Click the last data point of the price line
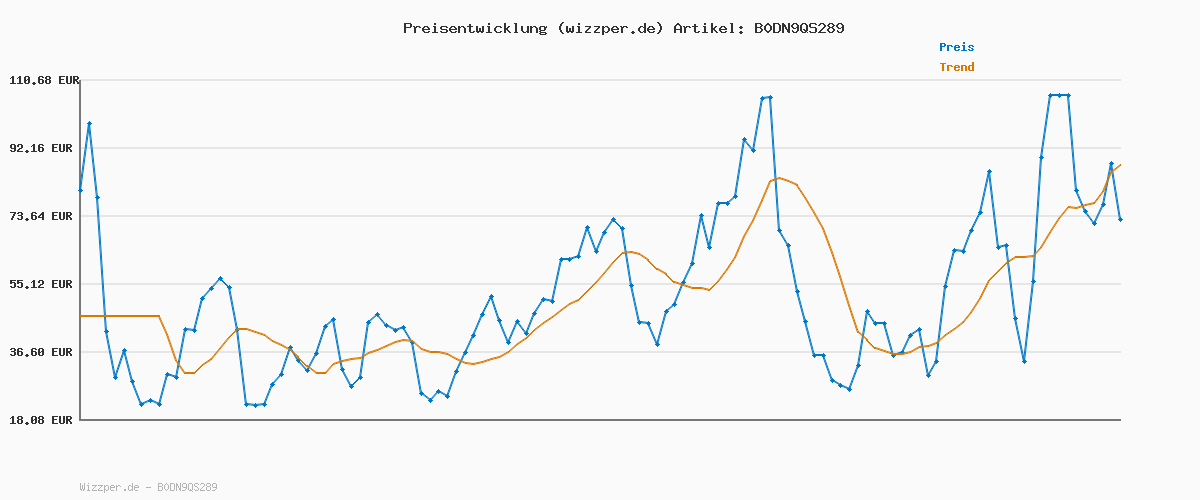 1120,219
